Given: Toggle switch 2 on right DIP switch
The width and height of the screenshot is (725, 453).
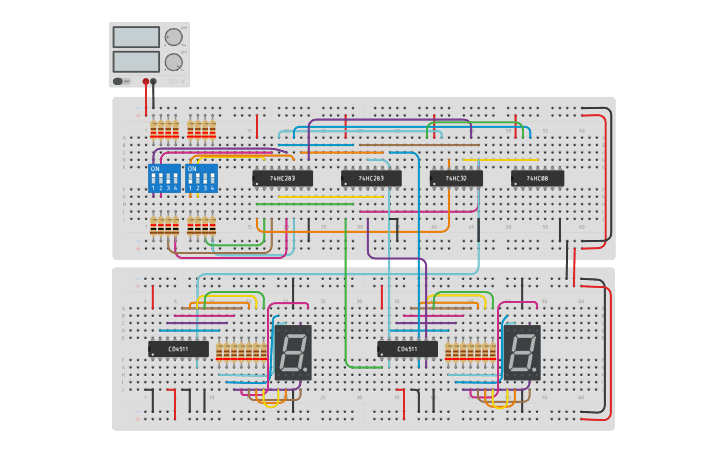Looking at the screenshot, I should click(199, 180).
